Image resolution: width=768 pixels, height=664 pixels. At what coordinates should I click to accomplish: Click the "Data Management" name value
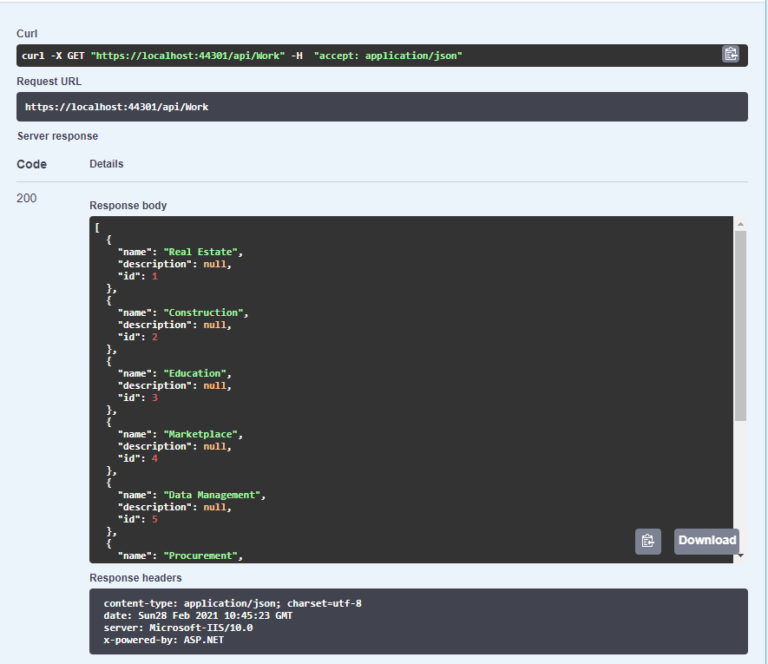pyautogui.click(x=212, y=495)
